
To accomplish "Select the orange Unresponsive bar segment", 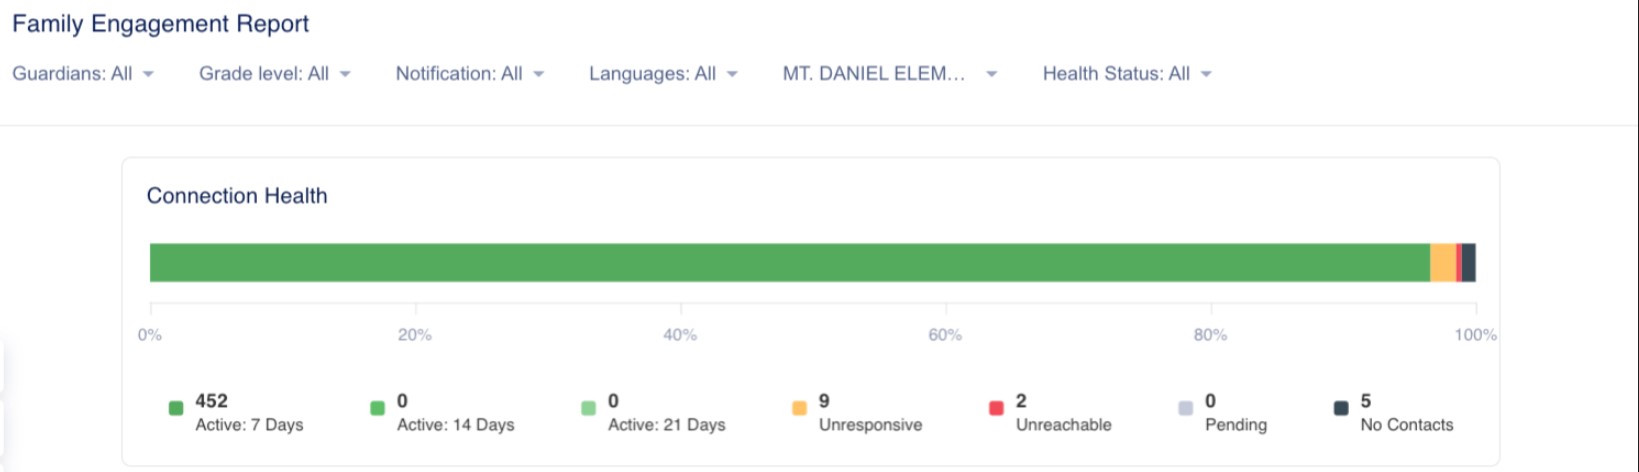I will tap(1443, 262).
